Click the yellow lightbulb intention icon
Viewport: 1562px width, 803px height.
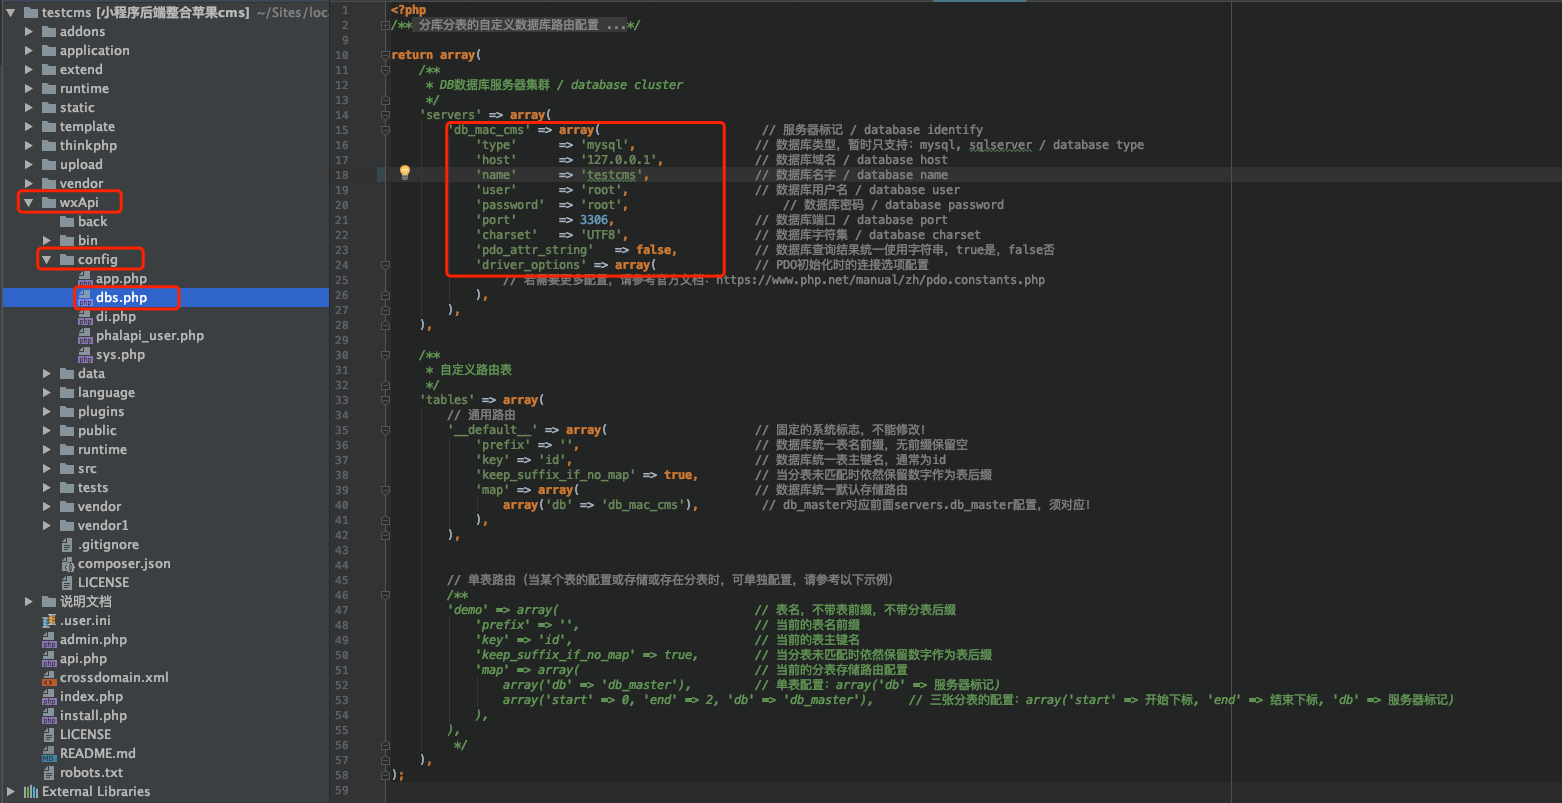click(x=405, y=173)
